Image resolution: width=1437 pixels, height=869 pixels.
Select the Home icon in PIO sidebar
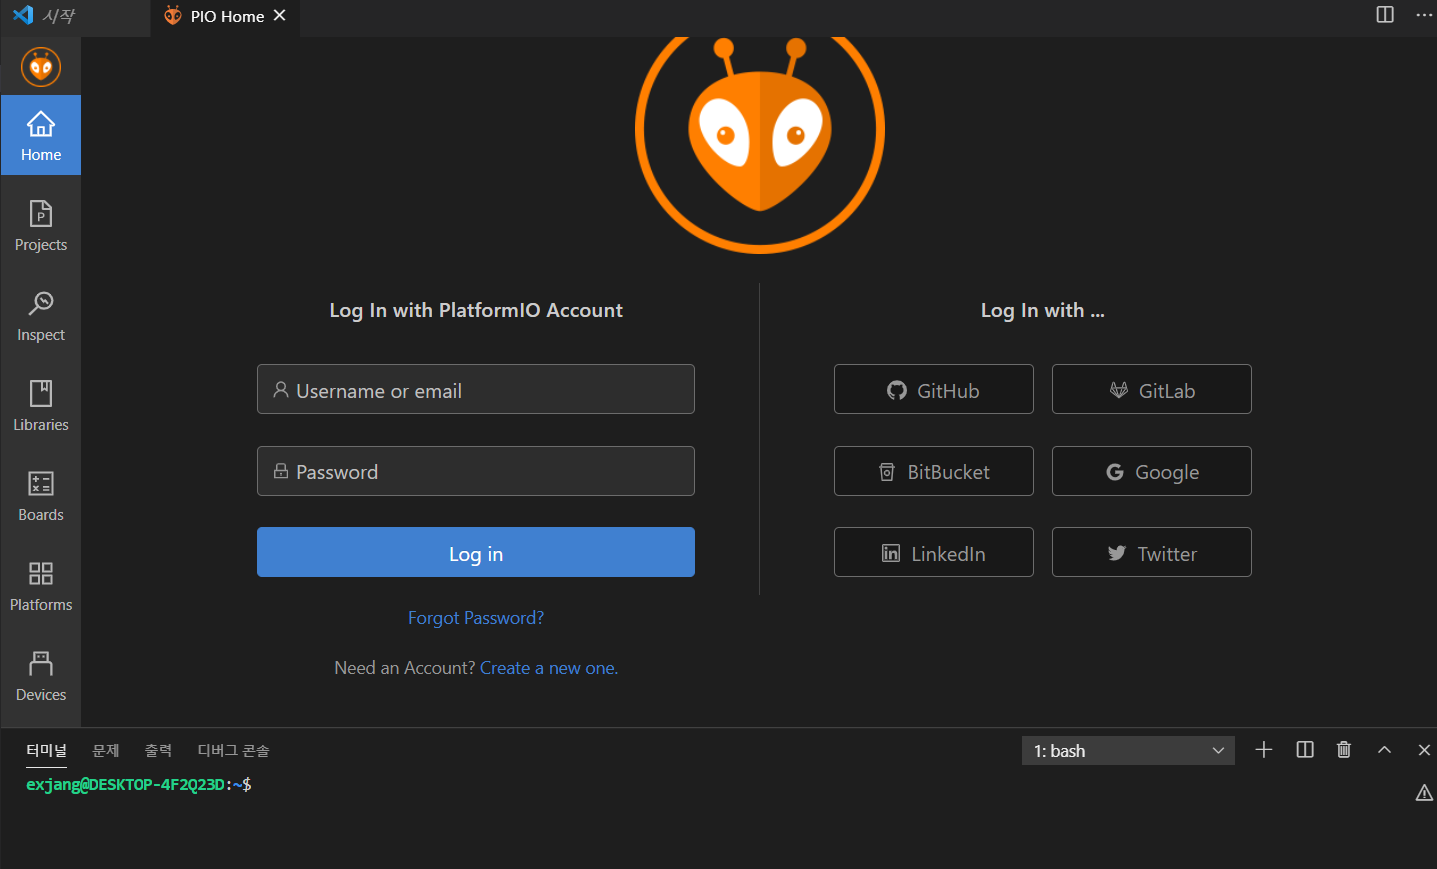40,135
